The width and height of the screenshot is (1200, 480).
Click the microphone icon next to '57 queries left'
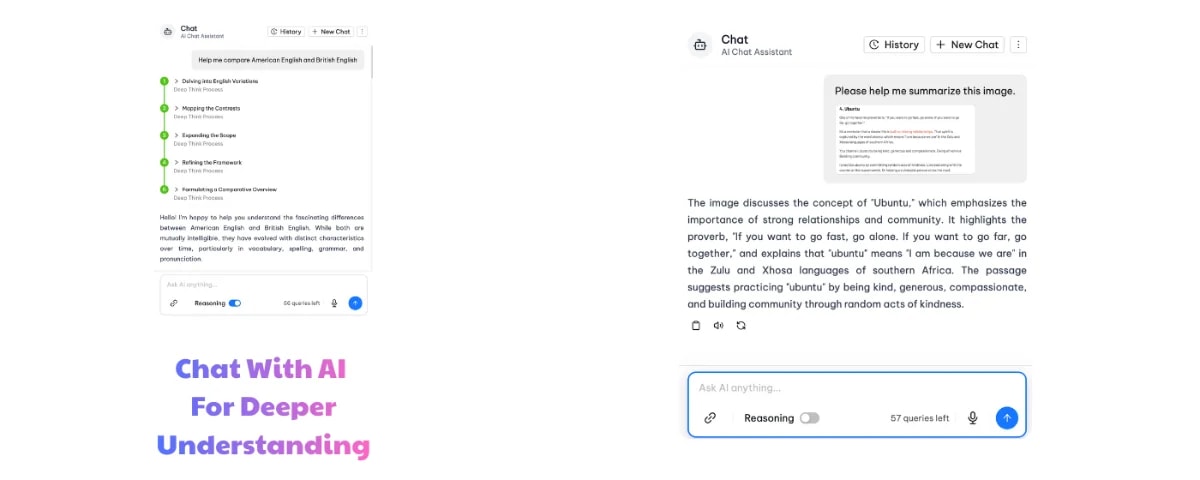(972, 418)
